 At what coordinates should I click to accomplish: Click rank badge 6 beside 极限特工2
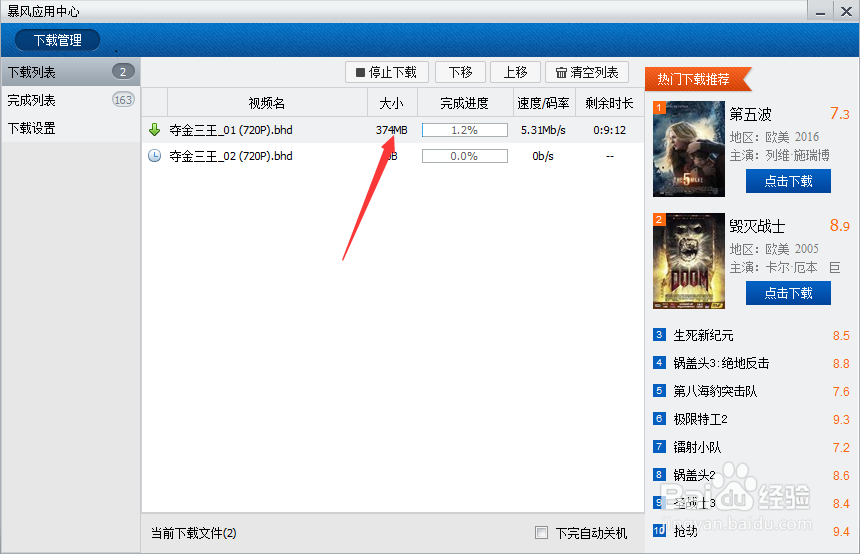pos(659,419)
